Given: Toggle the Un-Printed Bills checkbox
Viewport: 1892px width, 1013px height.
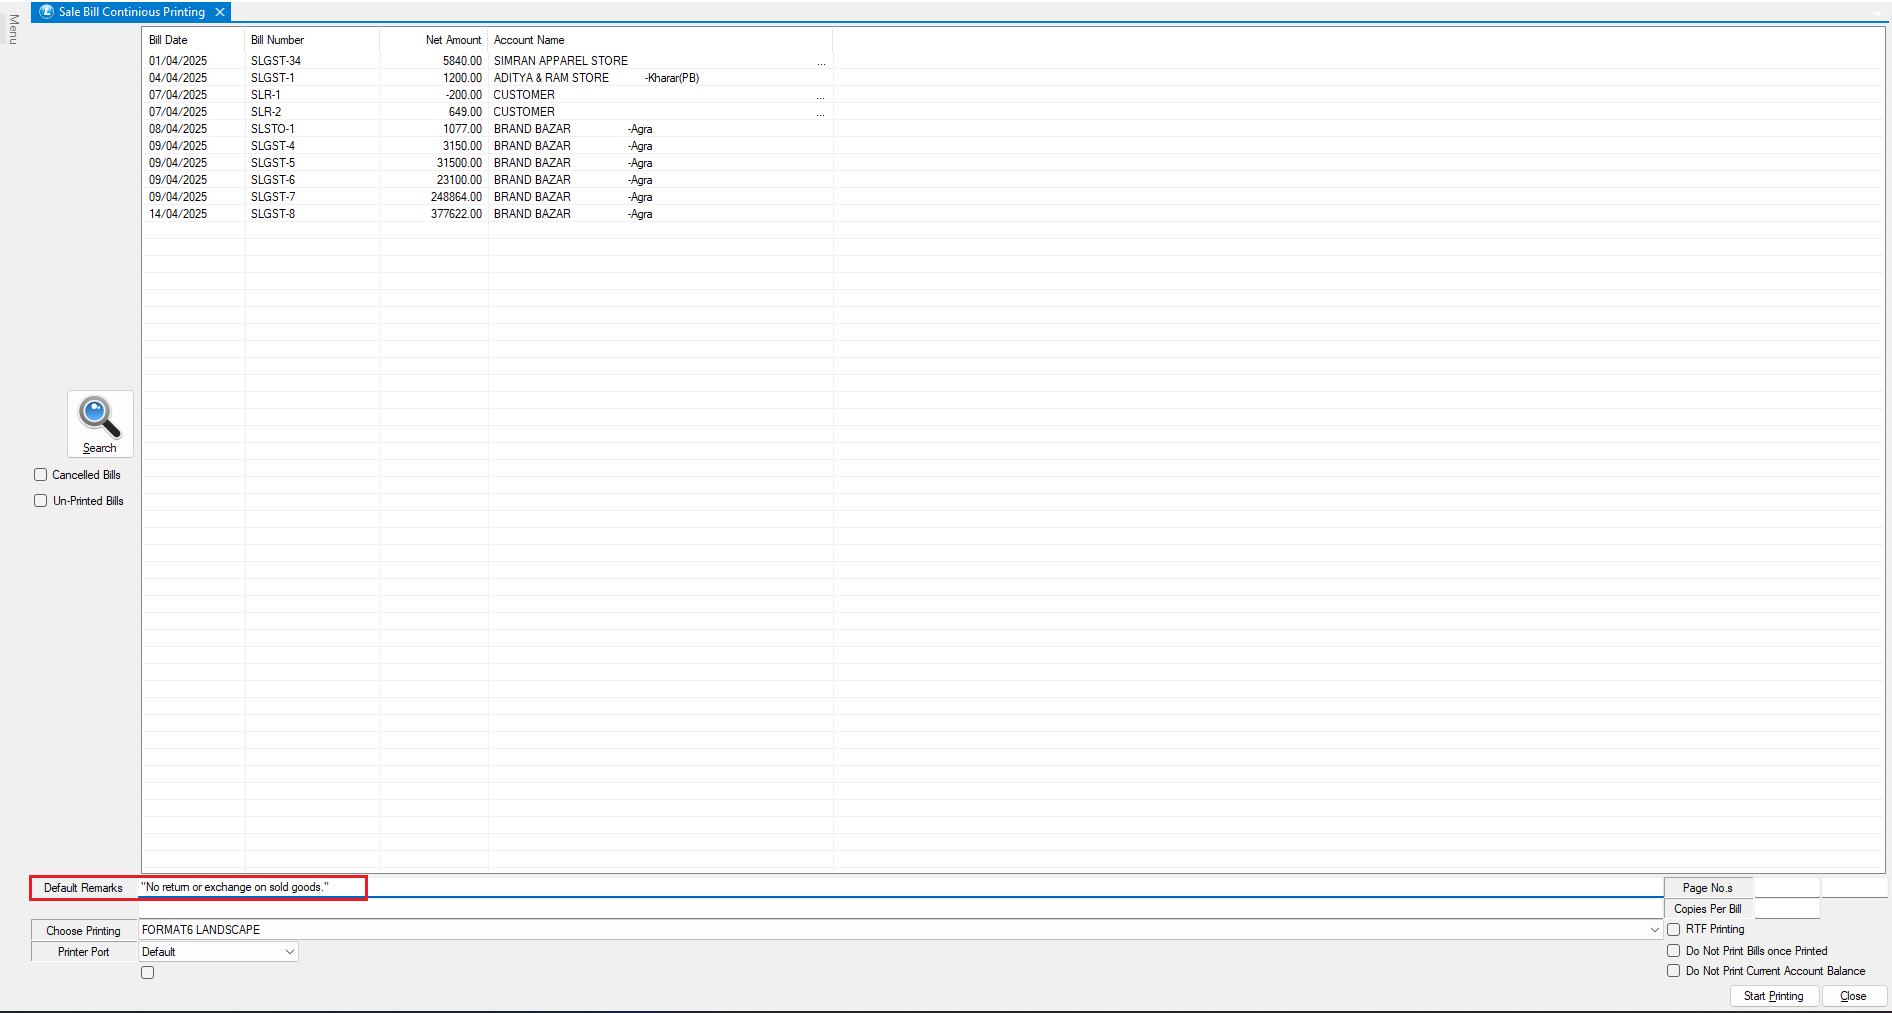Looking at the screenshot, I should click(x=41, y=501).
